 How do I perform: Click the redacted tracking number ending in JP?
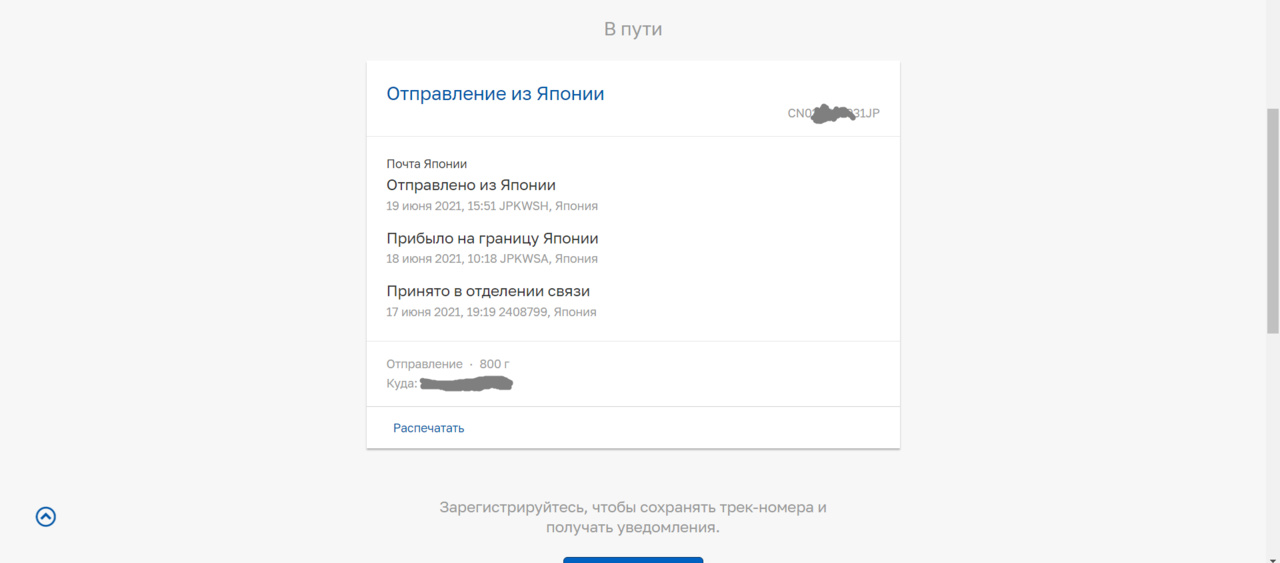point(833,113)
